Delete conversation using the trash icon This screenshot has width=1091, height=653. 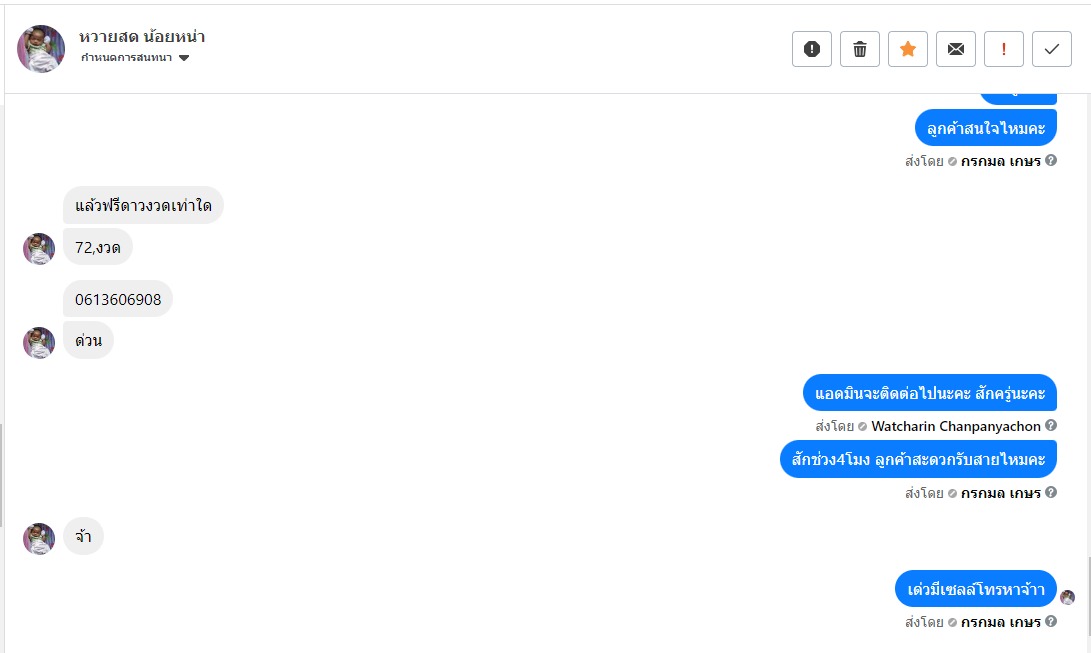click(x=860, y=49)
